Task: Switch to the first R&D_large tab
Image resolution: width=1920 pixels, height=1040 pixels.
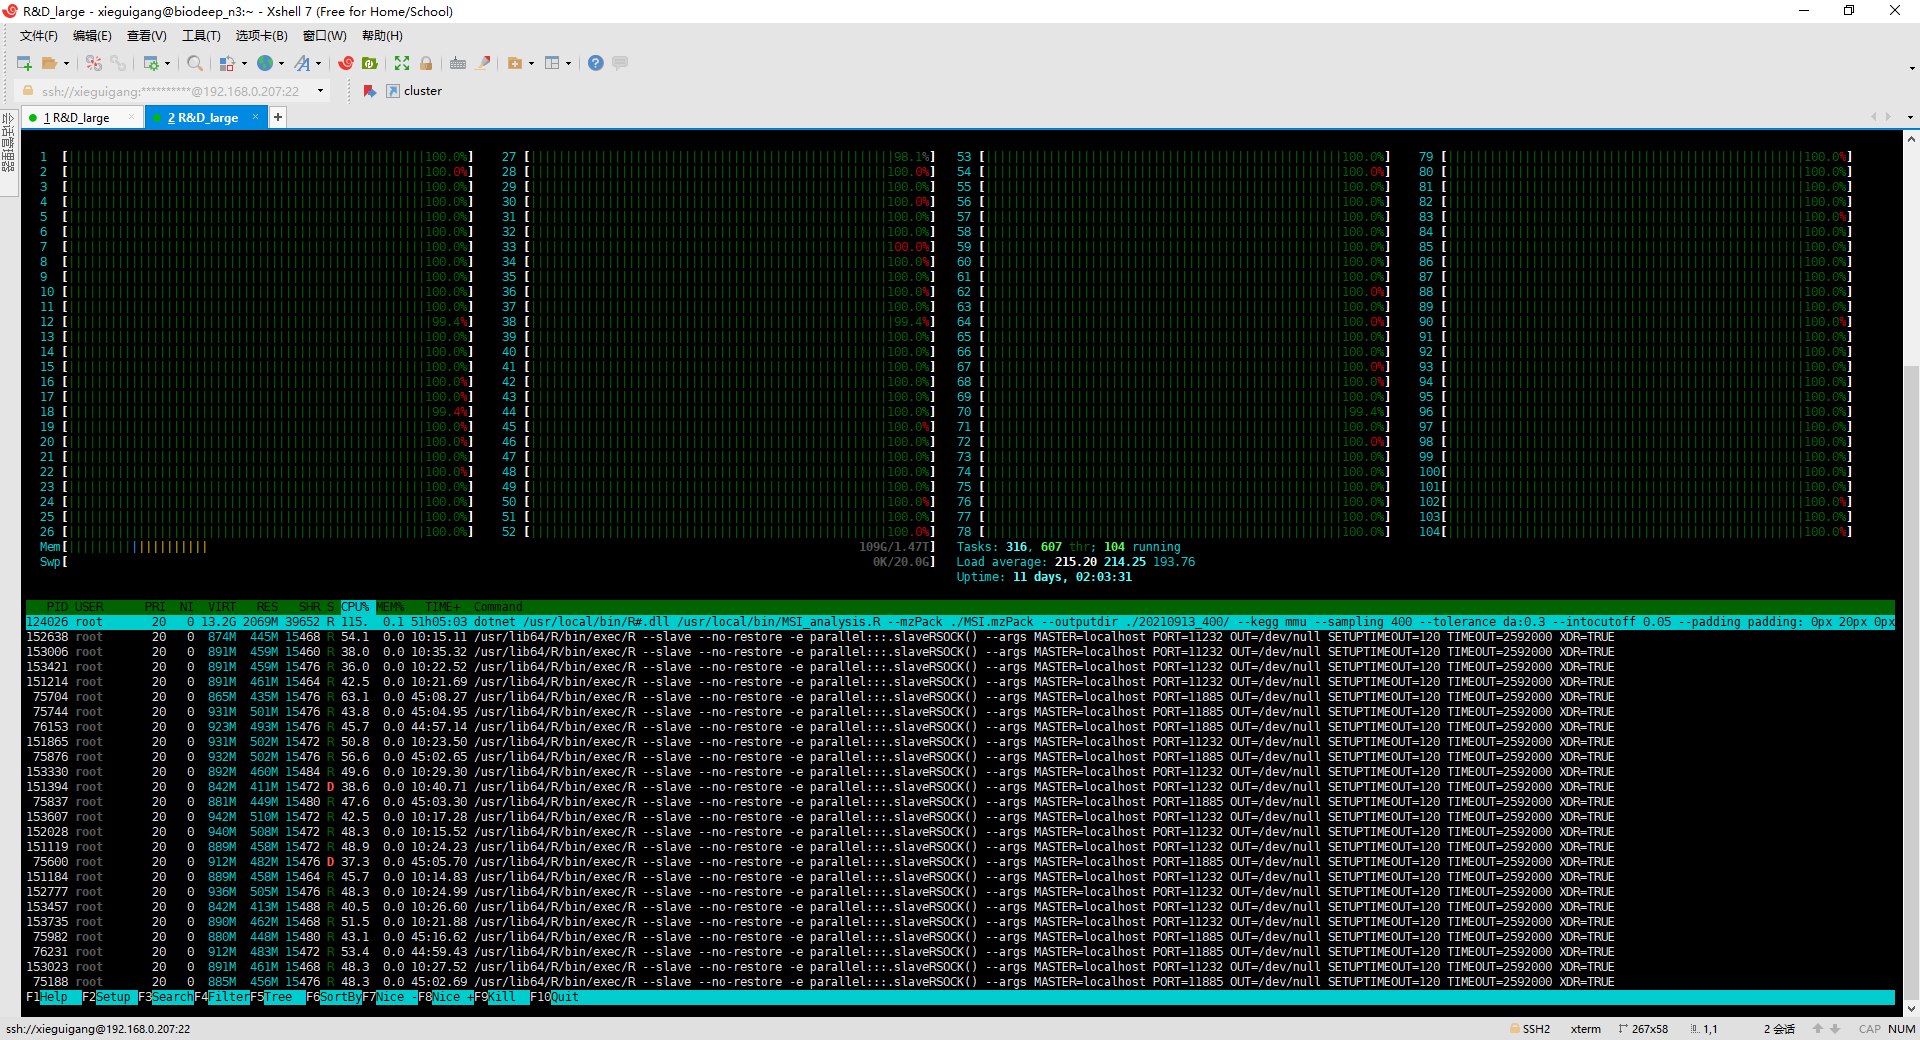Action: 80,118
